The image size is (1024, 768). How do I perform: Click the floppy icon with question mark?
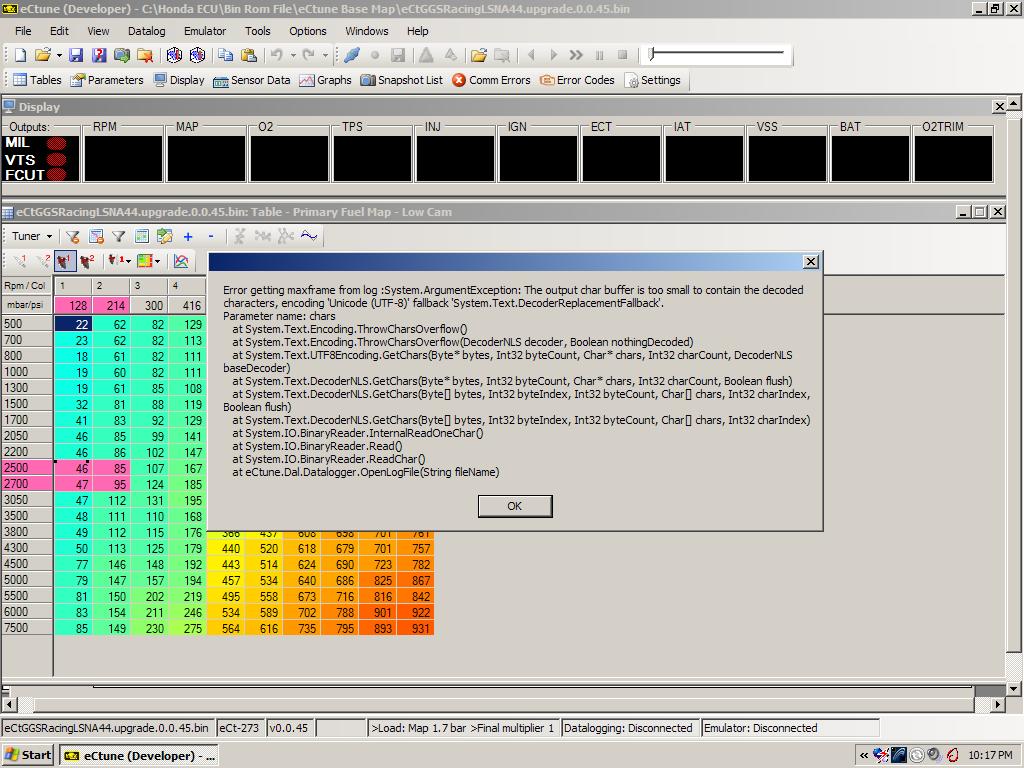[x=99, y=56]
